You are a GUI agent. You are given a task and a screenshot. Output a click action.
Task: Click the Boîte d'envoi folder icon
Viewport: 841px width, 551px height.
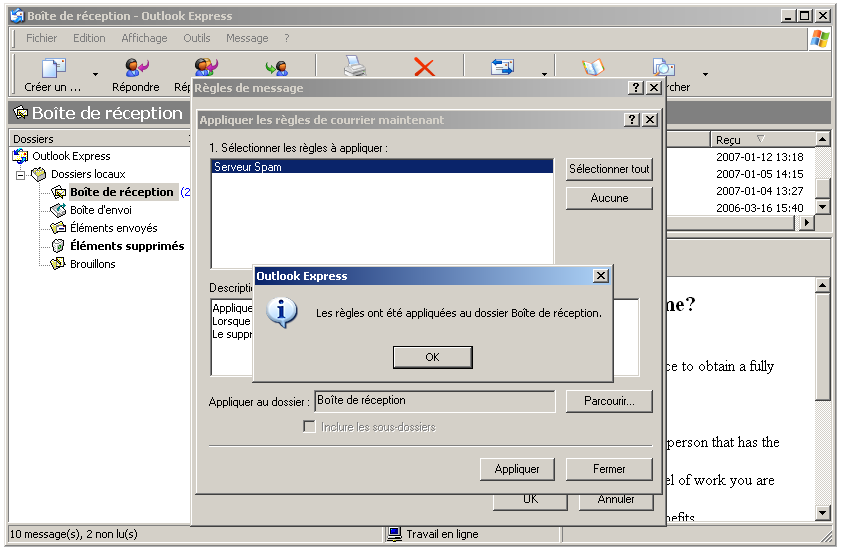click(58, 210)
